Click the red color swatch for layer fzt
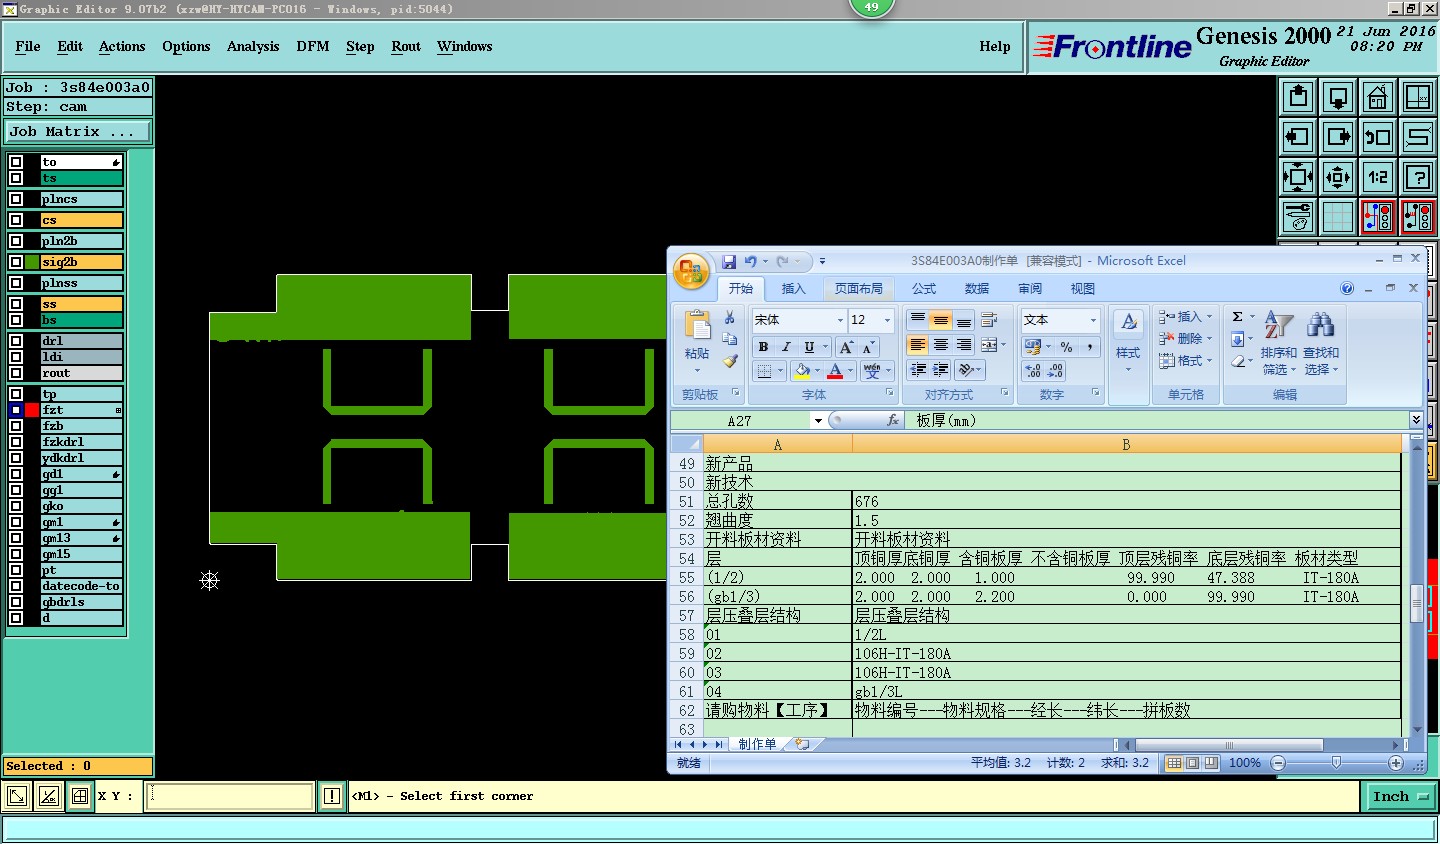1440x844 pixels. pyautogui.click(x=32, y=410)
